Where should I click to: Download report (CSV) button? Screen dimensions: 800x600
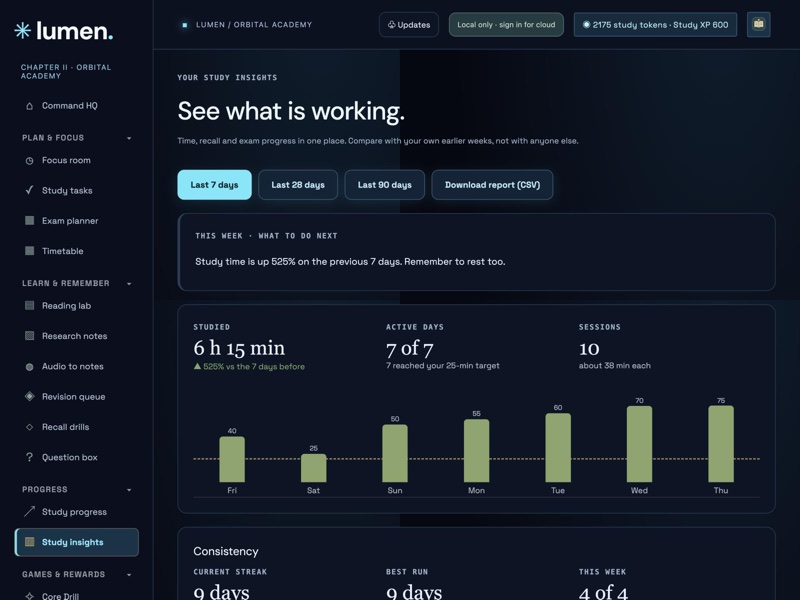(x=492, y=185)
